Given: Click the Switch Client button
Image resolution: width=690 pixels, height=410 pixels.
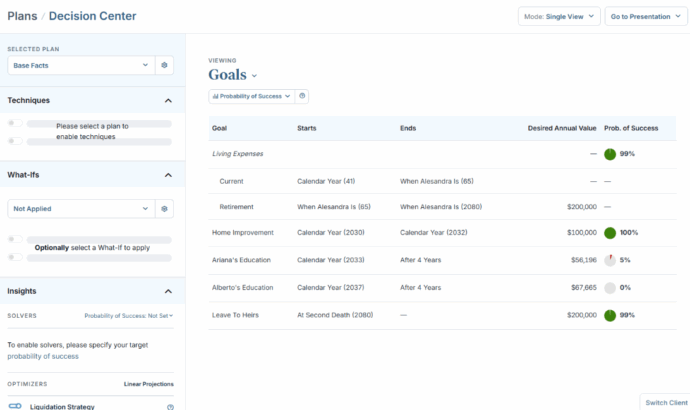Looking at the screenshot, I should (x=664, y=402).
